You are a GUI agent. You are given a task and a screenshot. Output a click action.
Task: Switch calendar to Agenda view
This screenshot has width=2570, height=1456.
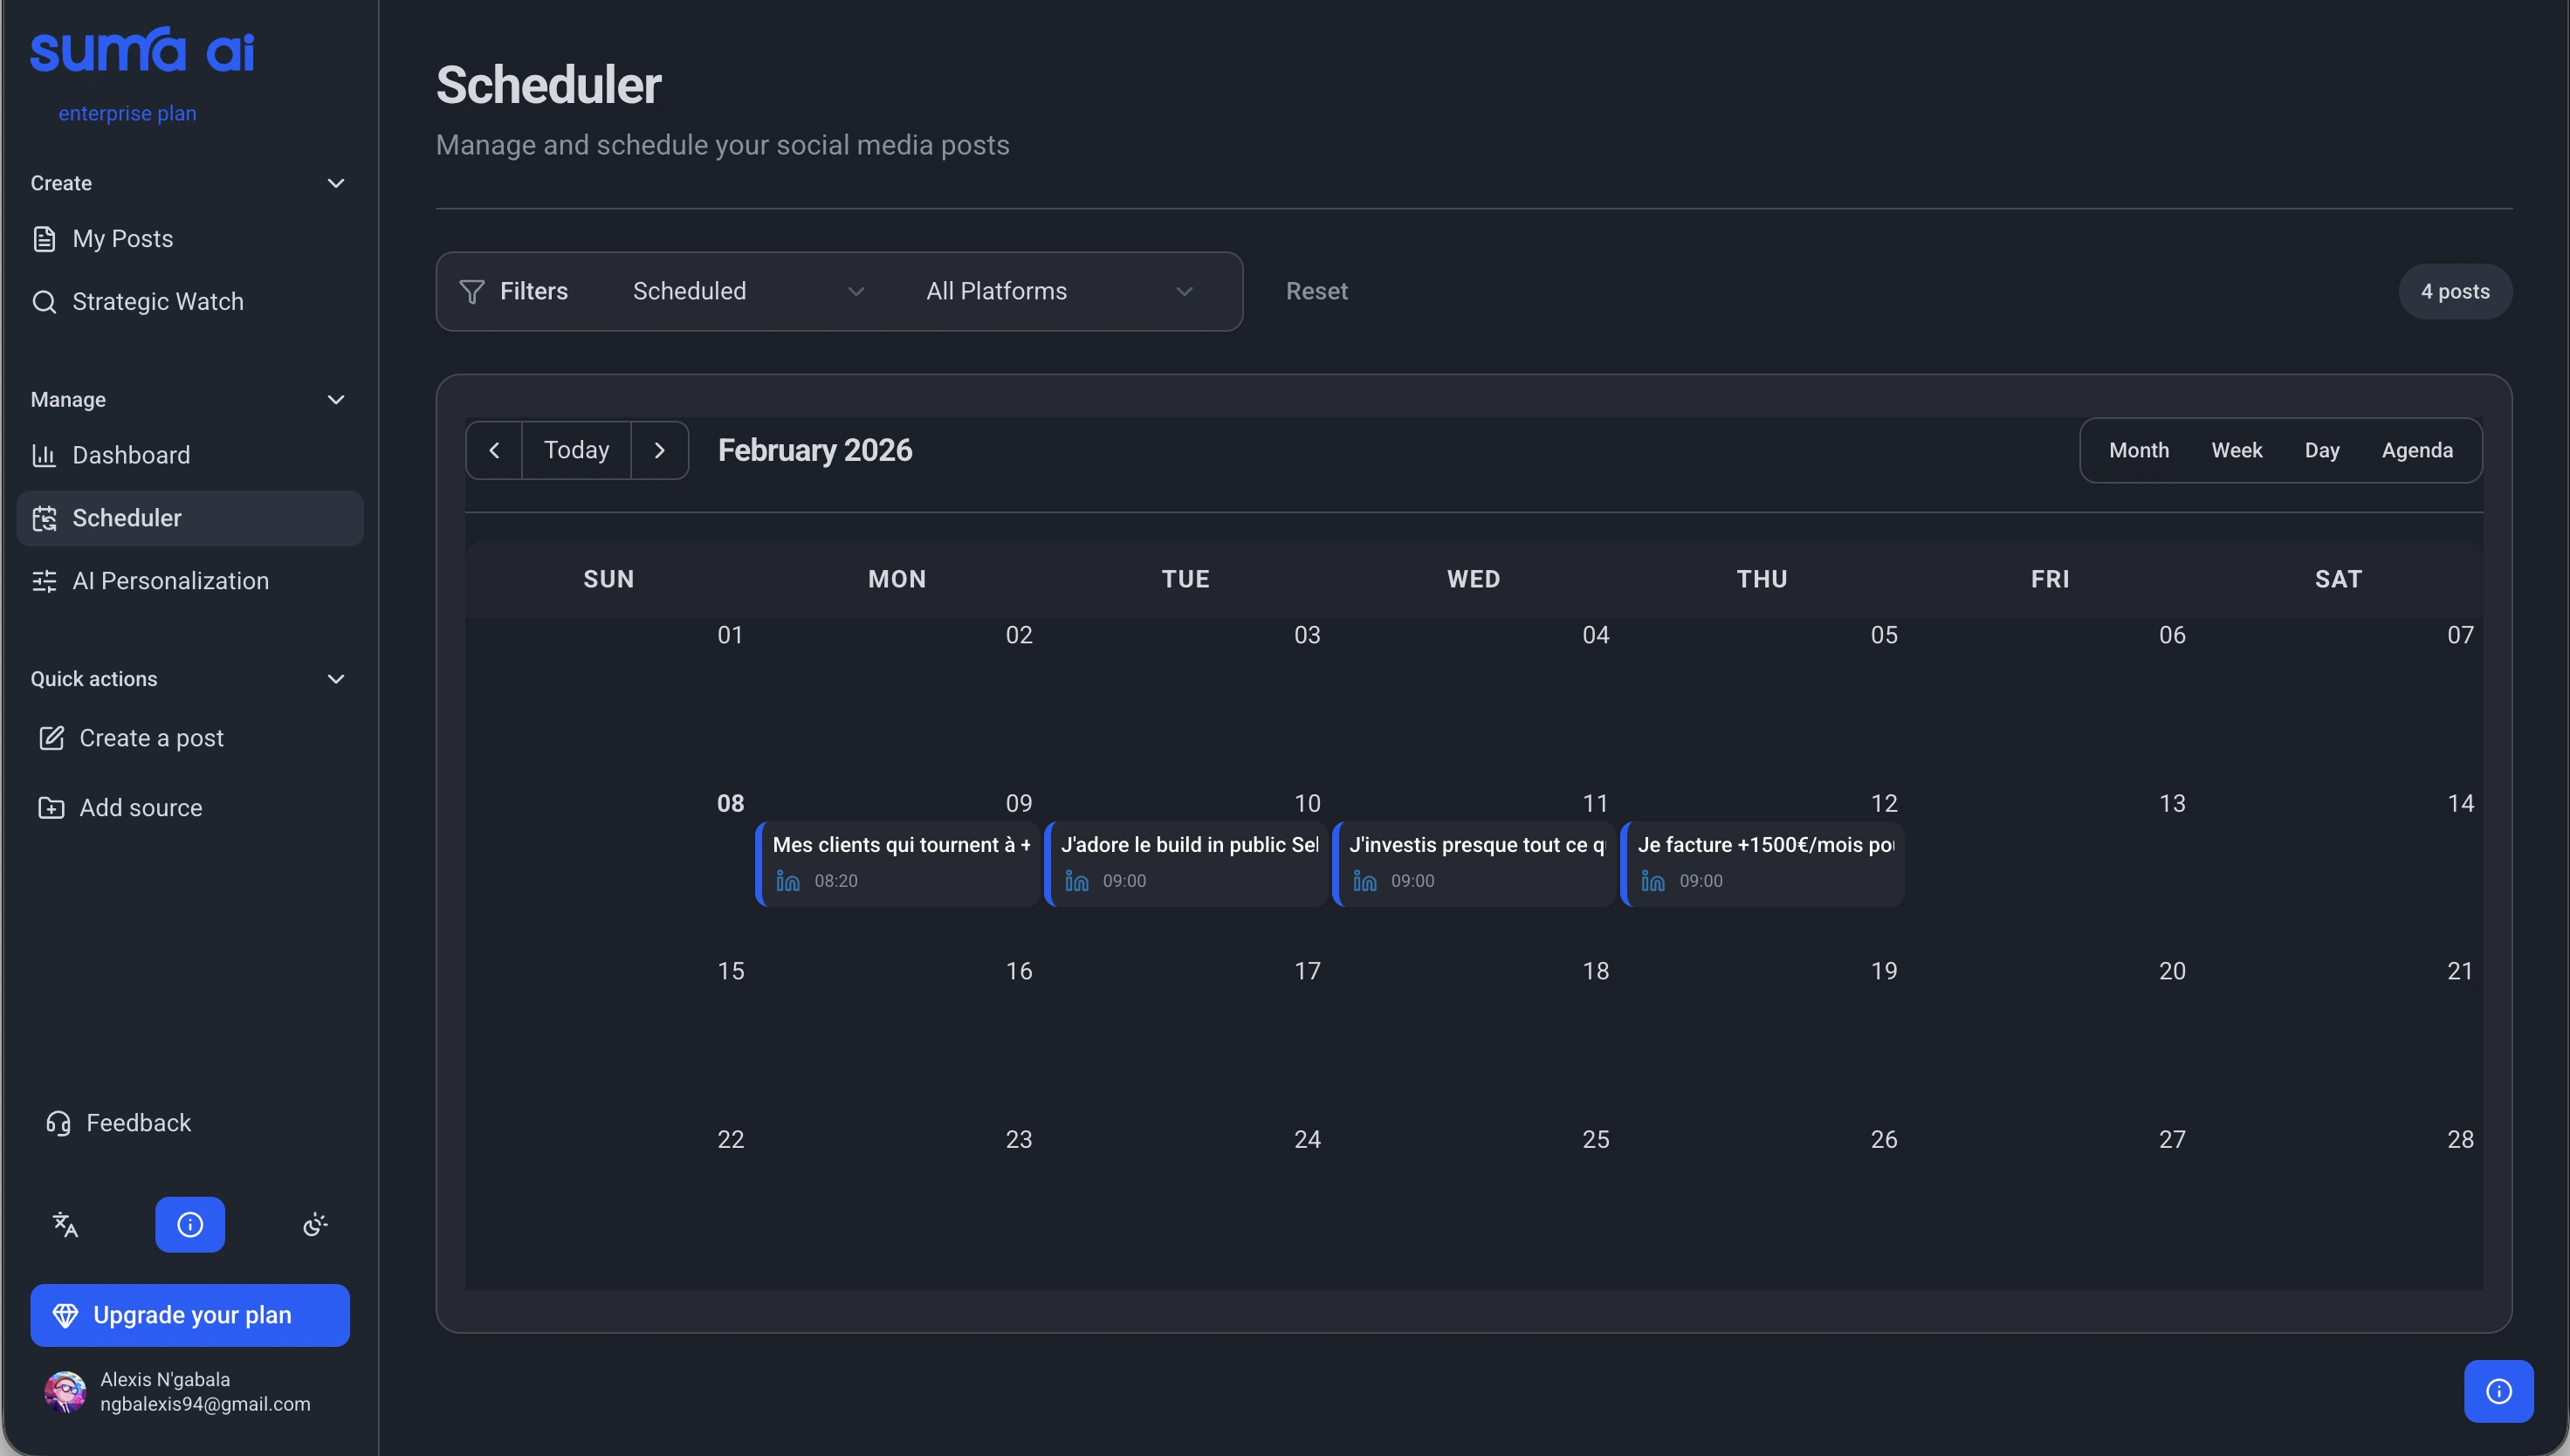point(2416,450)
